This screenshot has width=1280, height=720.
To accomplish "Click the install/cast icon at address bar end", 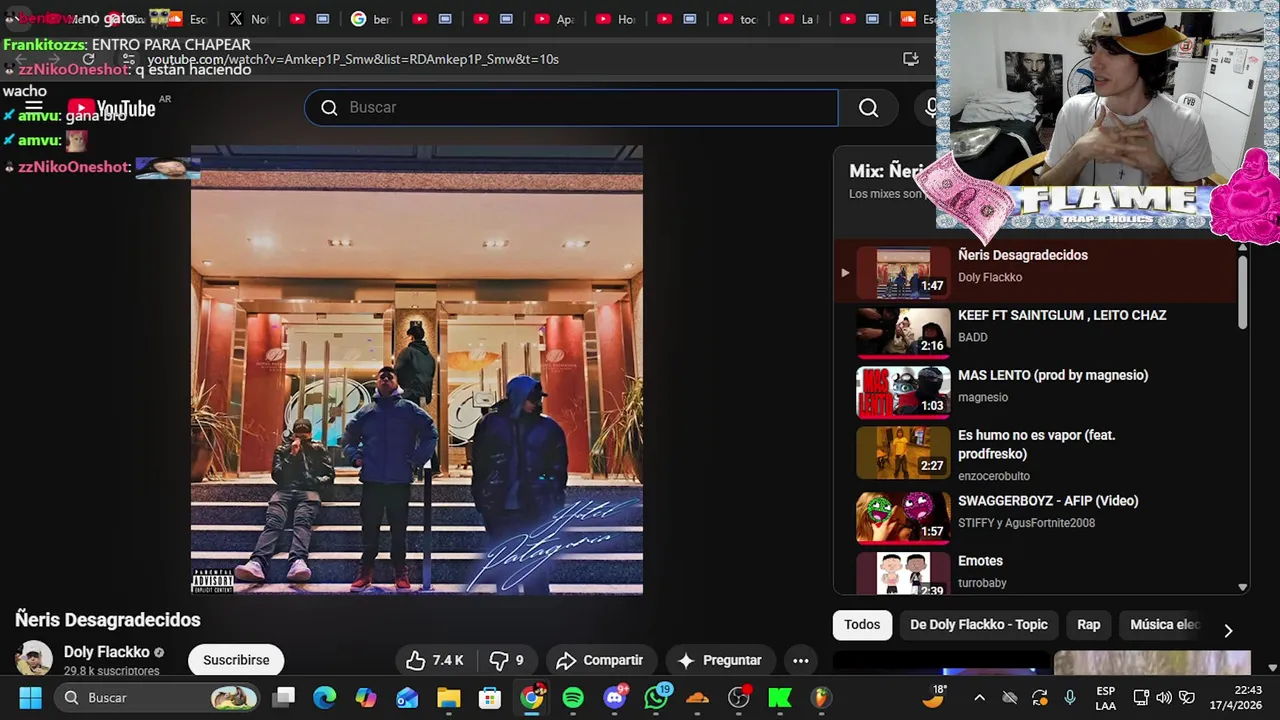I will (910, 59).
